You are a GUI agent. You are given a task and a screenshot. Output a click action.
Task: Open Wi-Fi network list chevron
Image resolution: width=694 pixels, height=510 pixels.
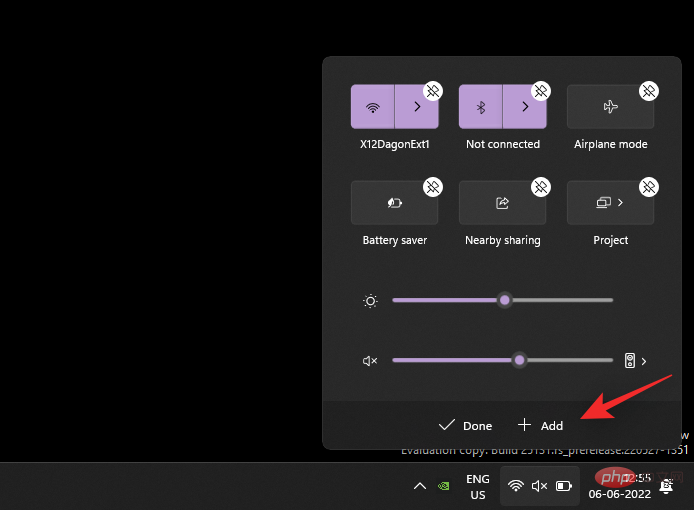(416, 107)
